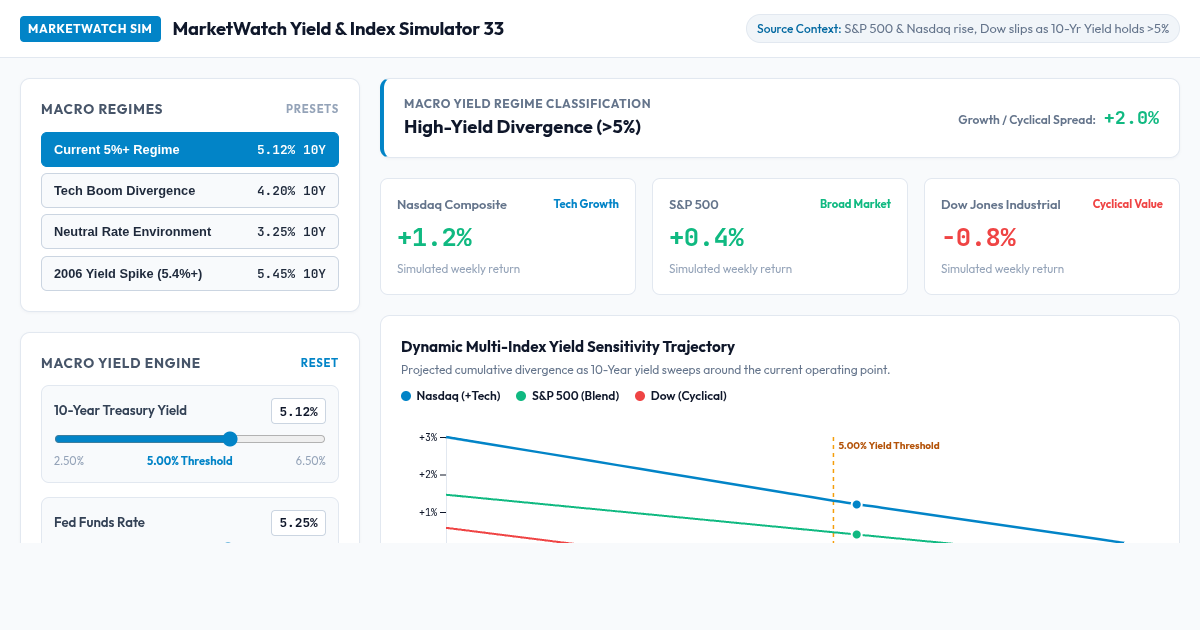
Task: Click the MarketWatch Yield & Index Simulator 33 title
Action: (x=338, y=29)
